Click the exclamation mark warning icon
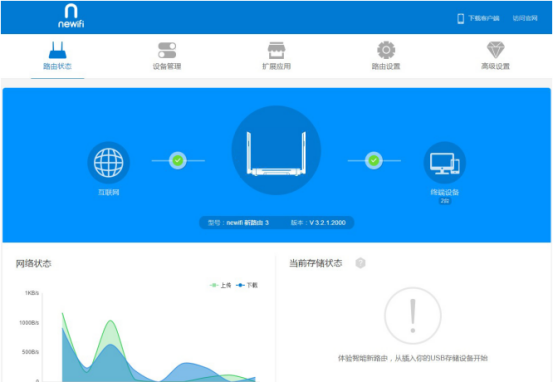 click(x=413, y=316)
